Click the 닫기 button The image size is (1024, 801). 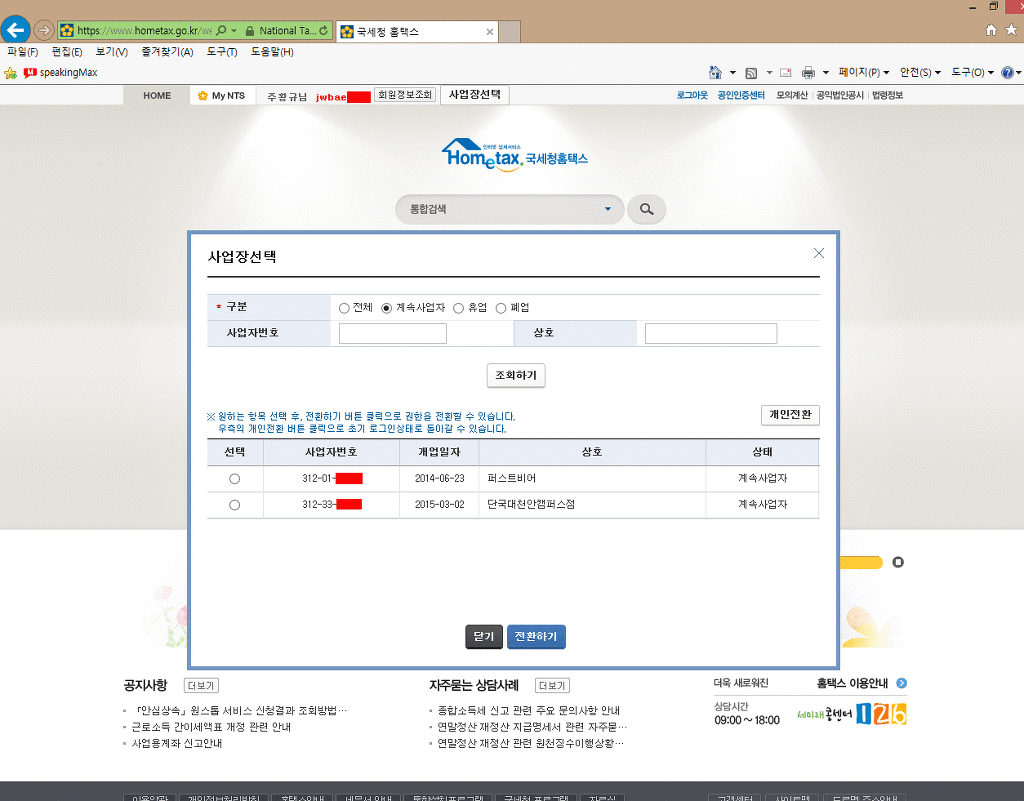484,636
